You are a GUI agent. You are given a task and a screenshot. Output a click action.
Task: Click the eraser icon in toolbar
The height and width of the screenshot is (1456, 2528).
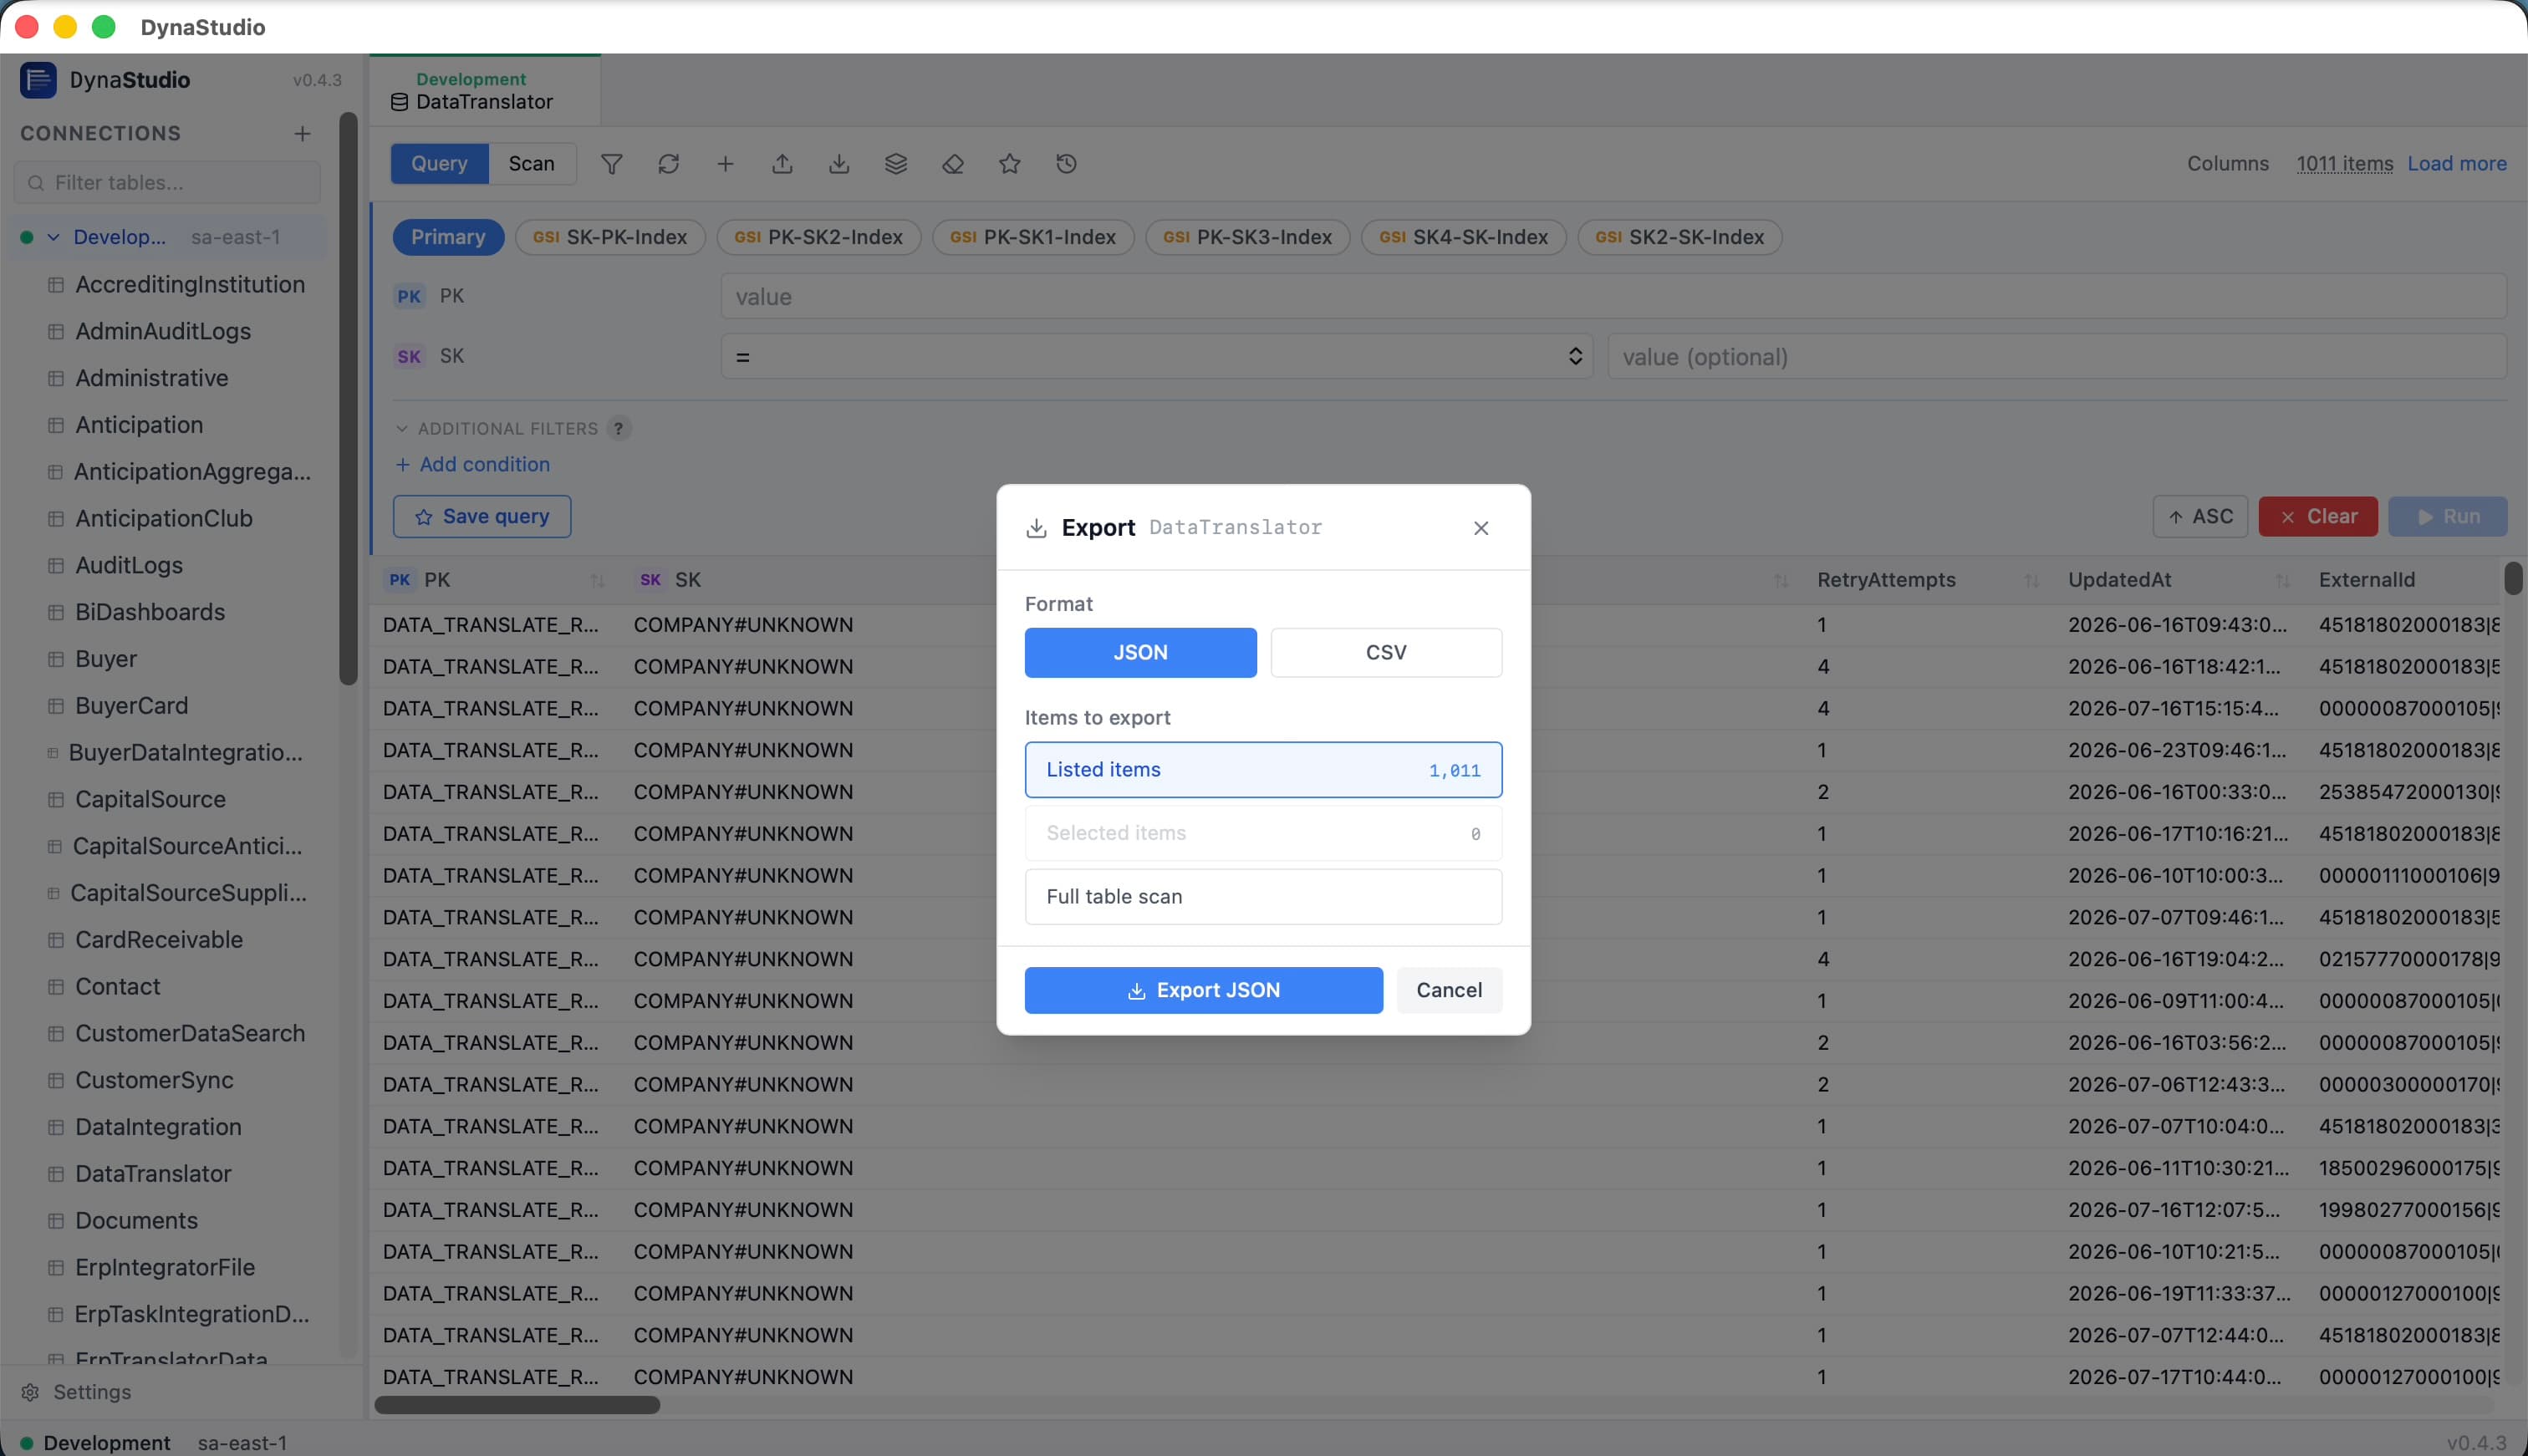[x=953, y=164]
